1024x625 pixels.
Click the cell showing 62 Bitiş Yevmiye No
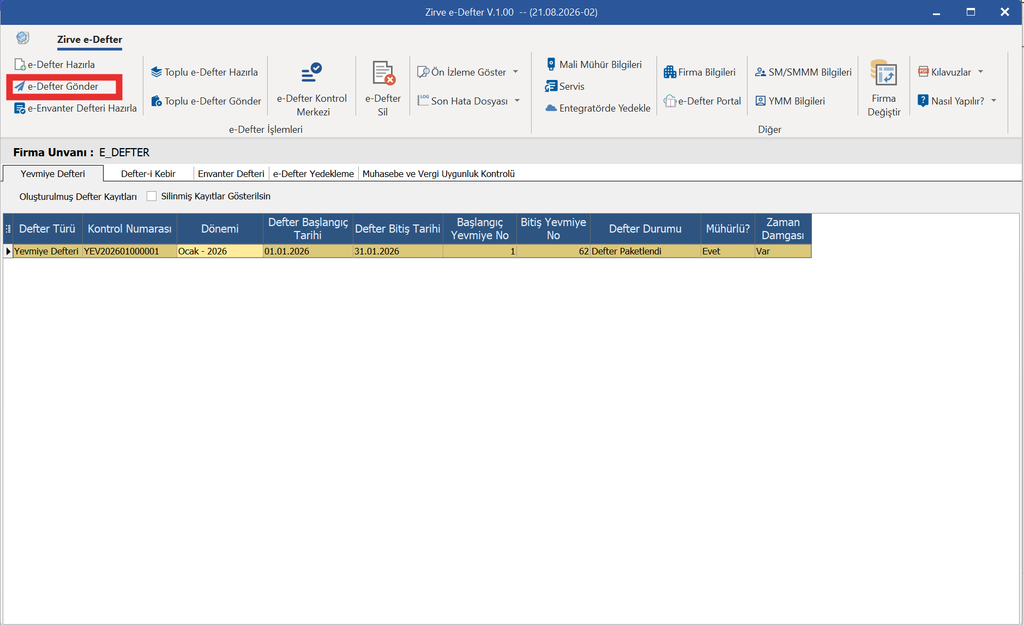pos(553,251)
